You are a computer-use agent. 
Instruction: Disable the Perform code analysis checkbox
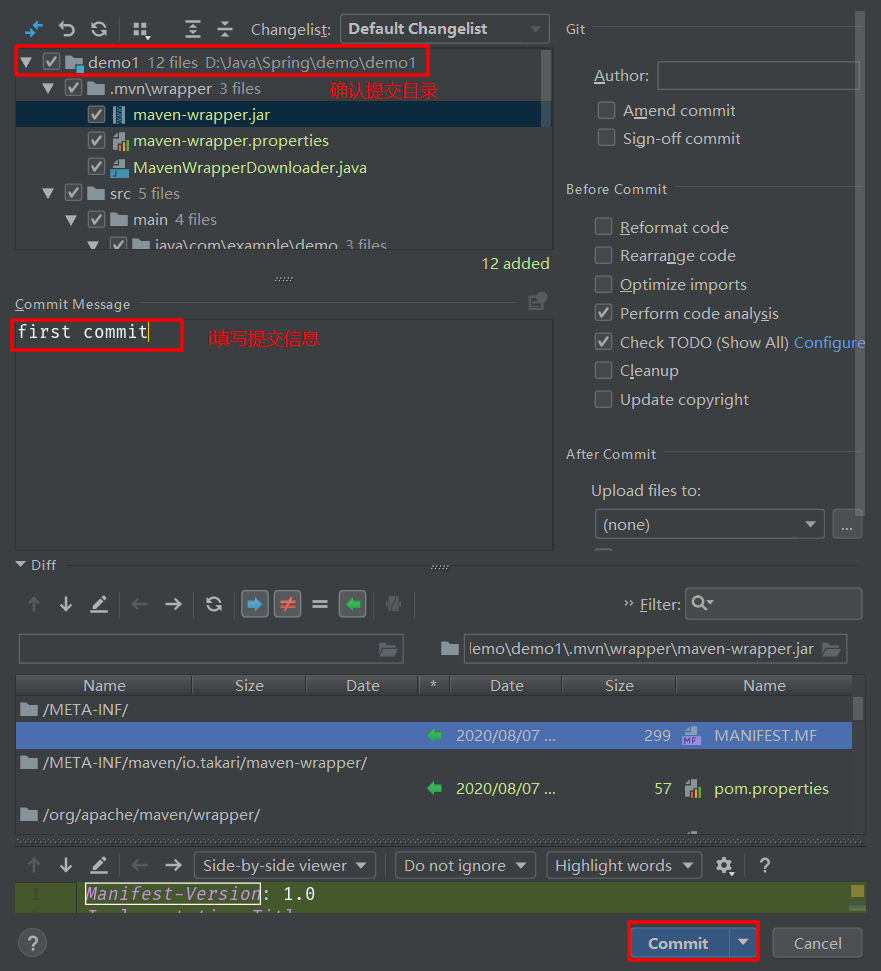[604, 313]
